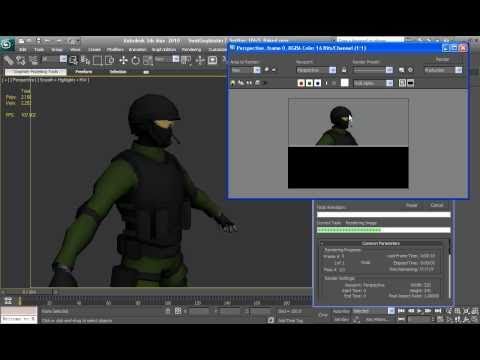Image resolution: width=480 pixels, height=360 pixels.
Task: Click Cancel in the rendering progress dialog
Action: tap(437, 205)
